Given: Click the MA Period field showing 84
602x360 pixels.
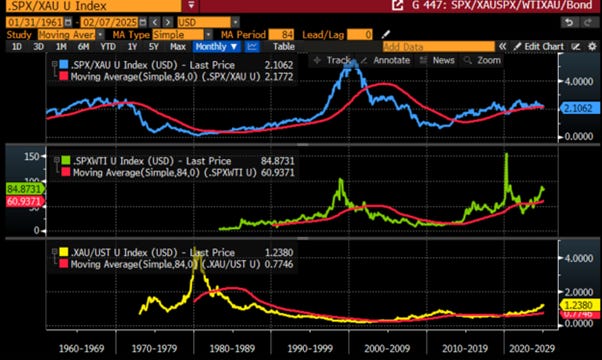Looking at the screenshot, I should [x=281, y=35].
